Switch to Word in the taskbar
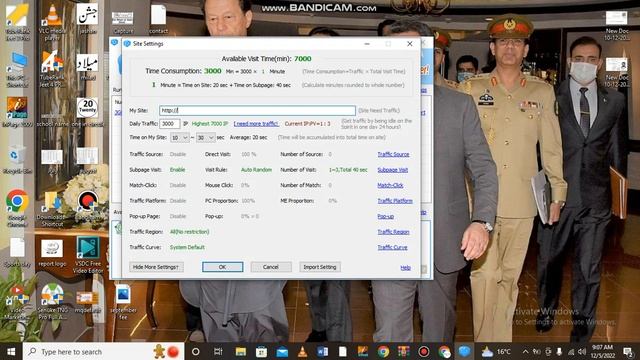Viewport: 640px width, 360px height. pos(322,351)
